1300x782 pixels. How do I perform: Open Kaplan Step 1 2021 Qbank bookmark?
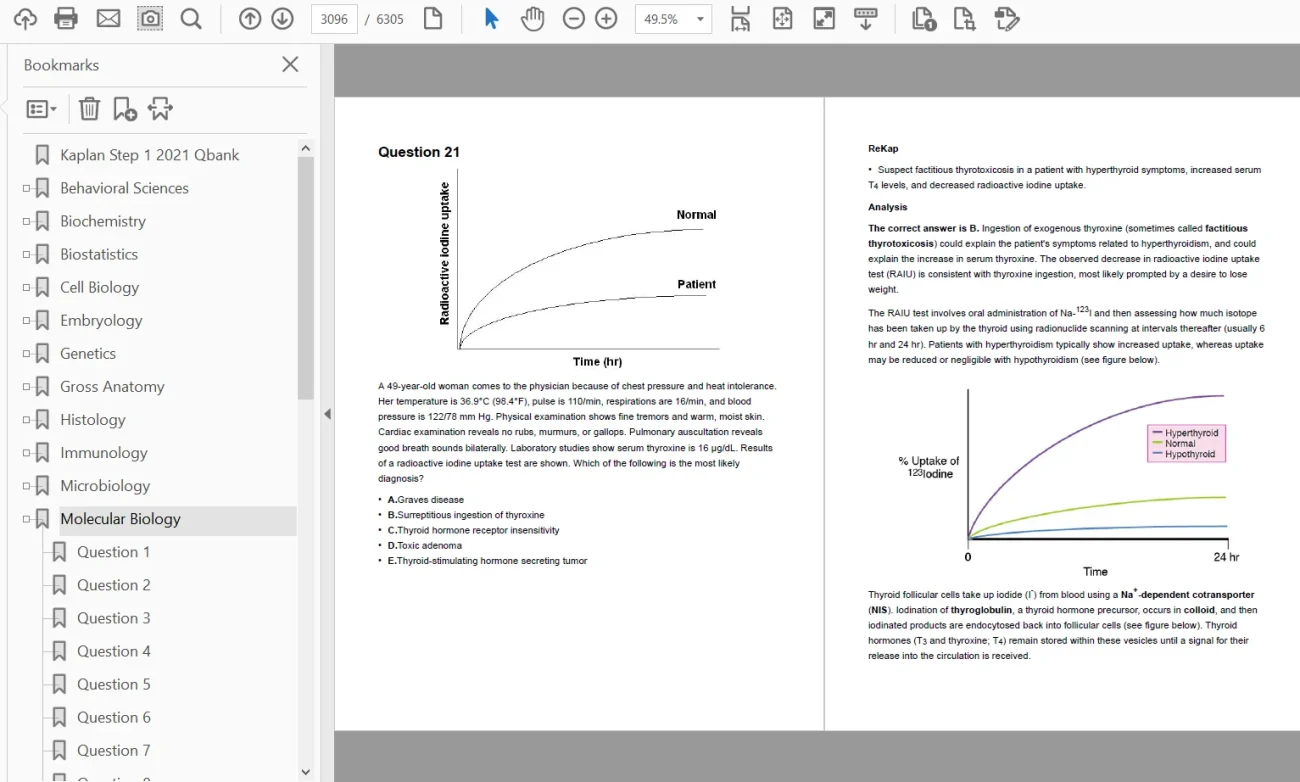coord(149,155)
